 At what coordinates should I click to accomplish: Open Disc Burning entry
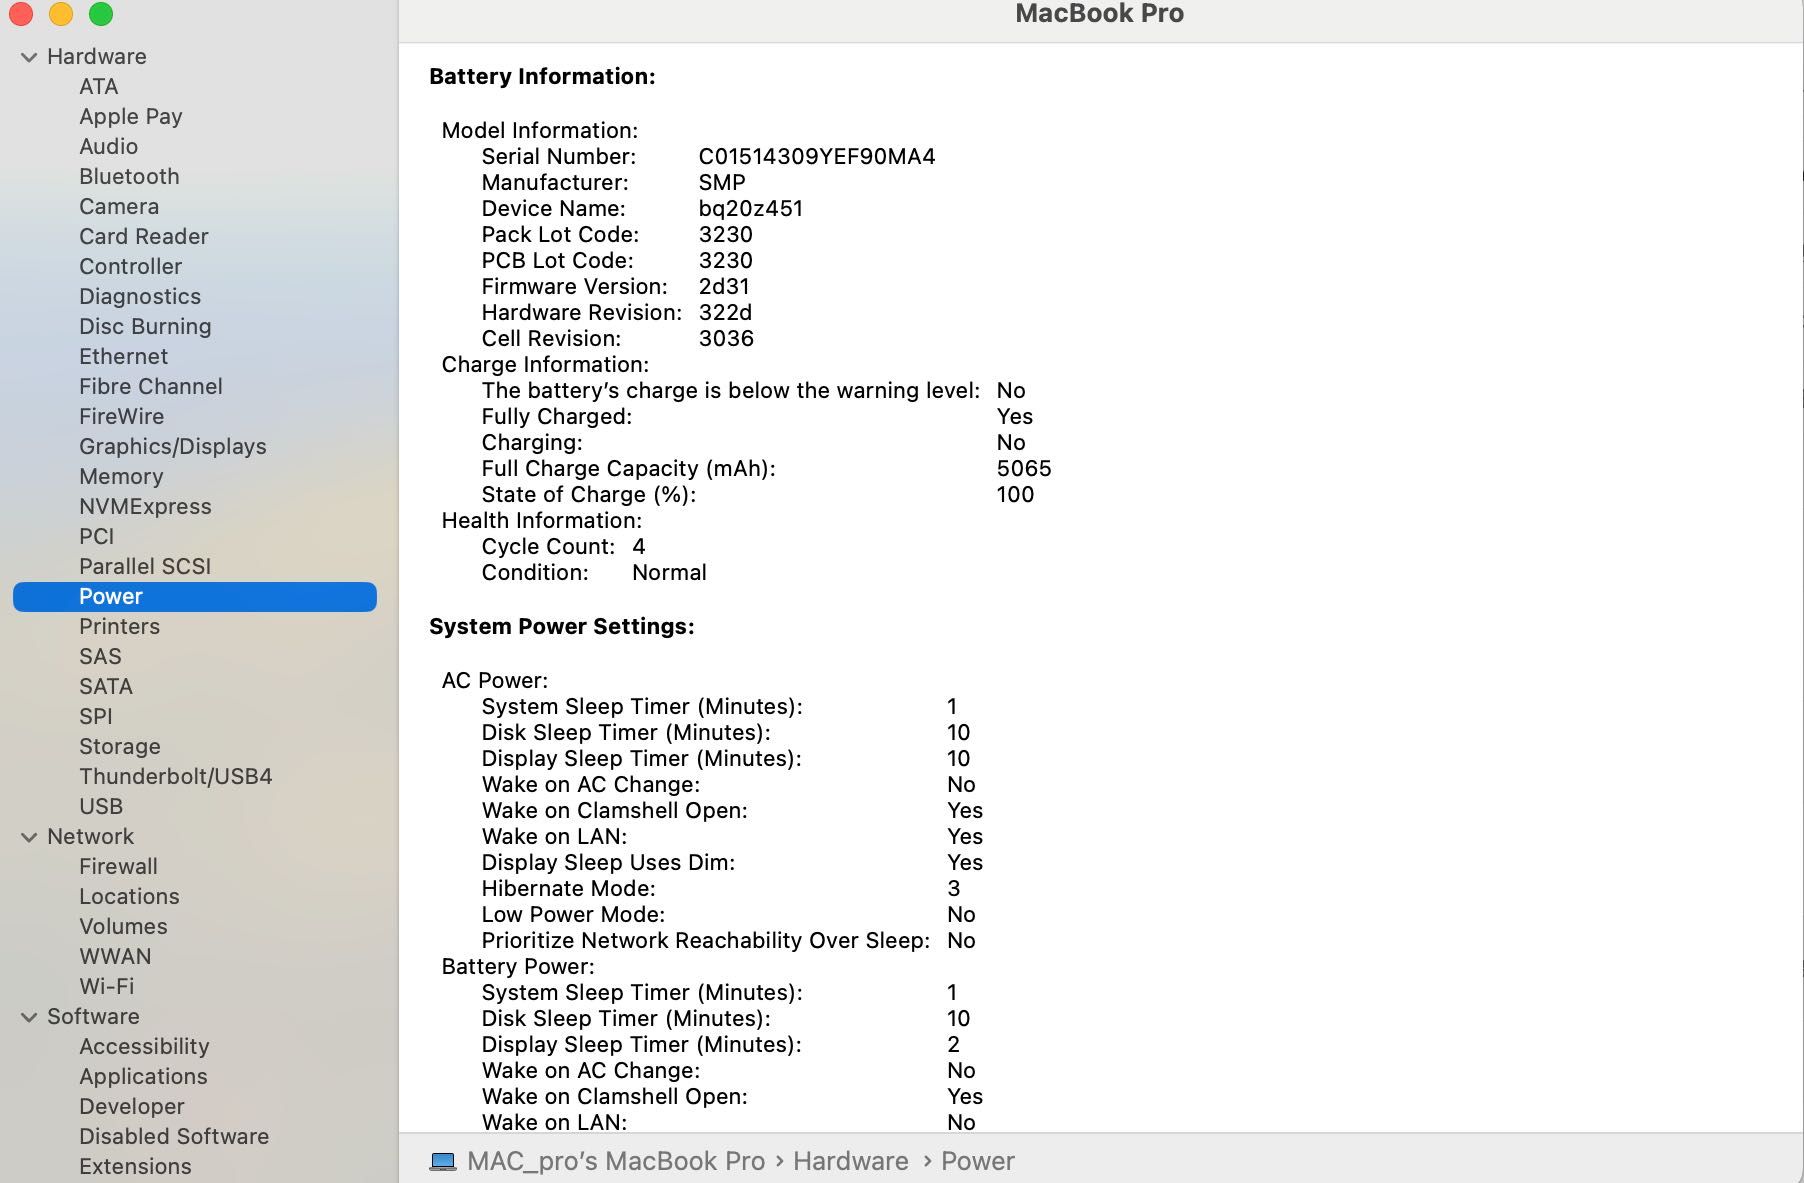pyautogui.click(x=145, y=327)
